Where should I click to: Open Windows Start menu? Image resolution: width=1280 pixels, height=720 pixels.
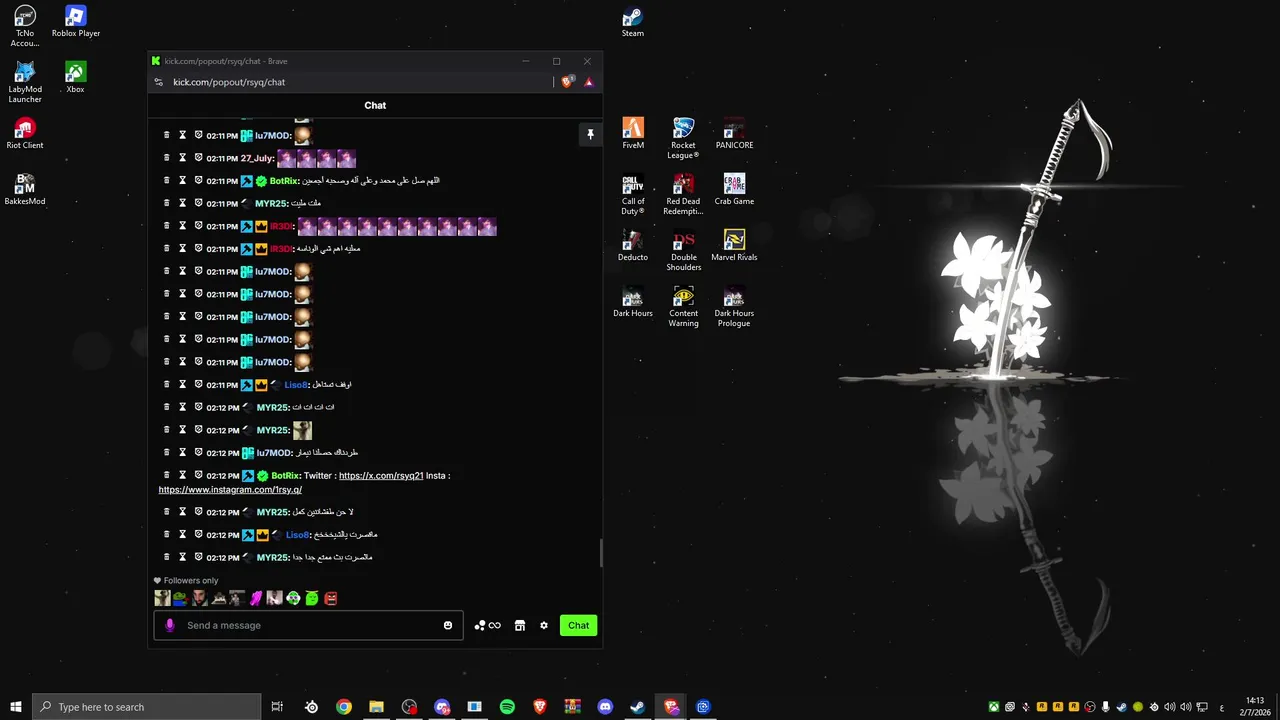(x=15, y=707)
